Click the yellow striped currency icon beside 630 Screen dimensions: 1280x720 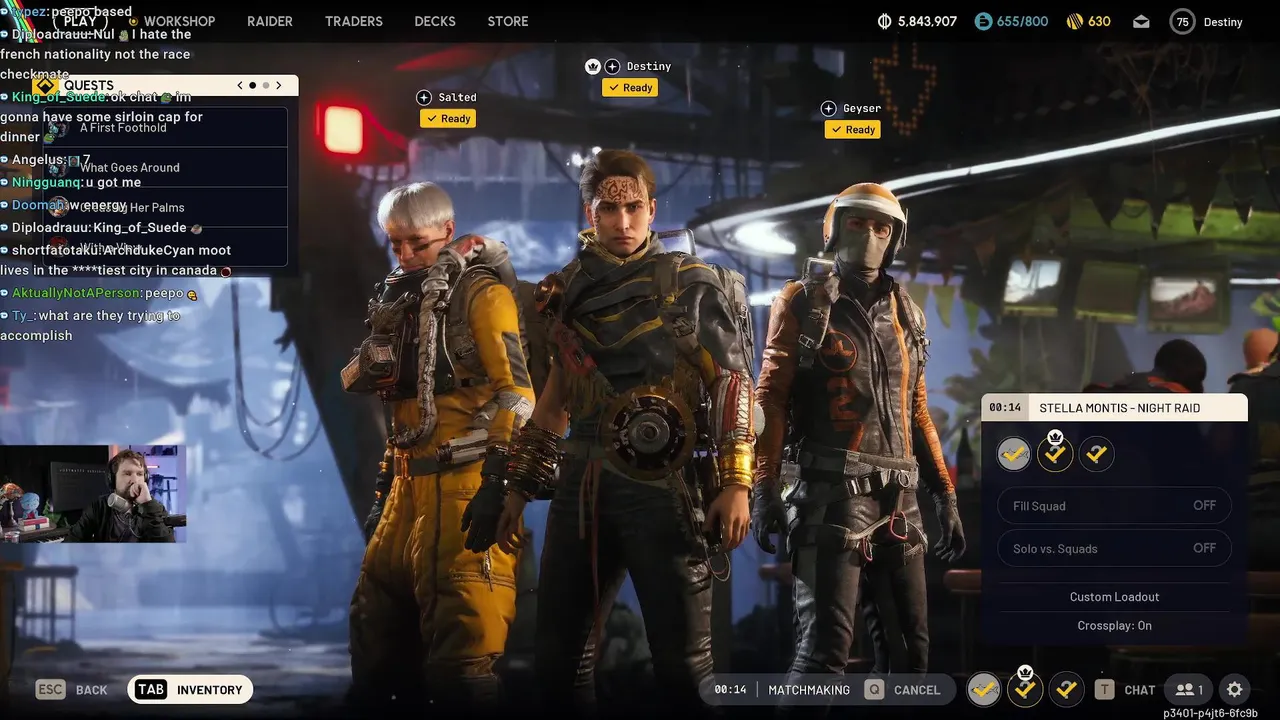pyautogui.click(x=1075, y=21)
